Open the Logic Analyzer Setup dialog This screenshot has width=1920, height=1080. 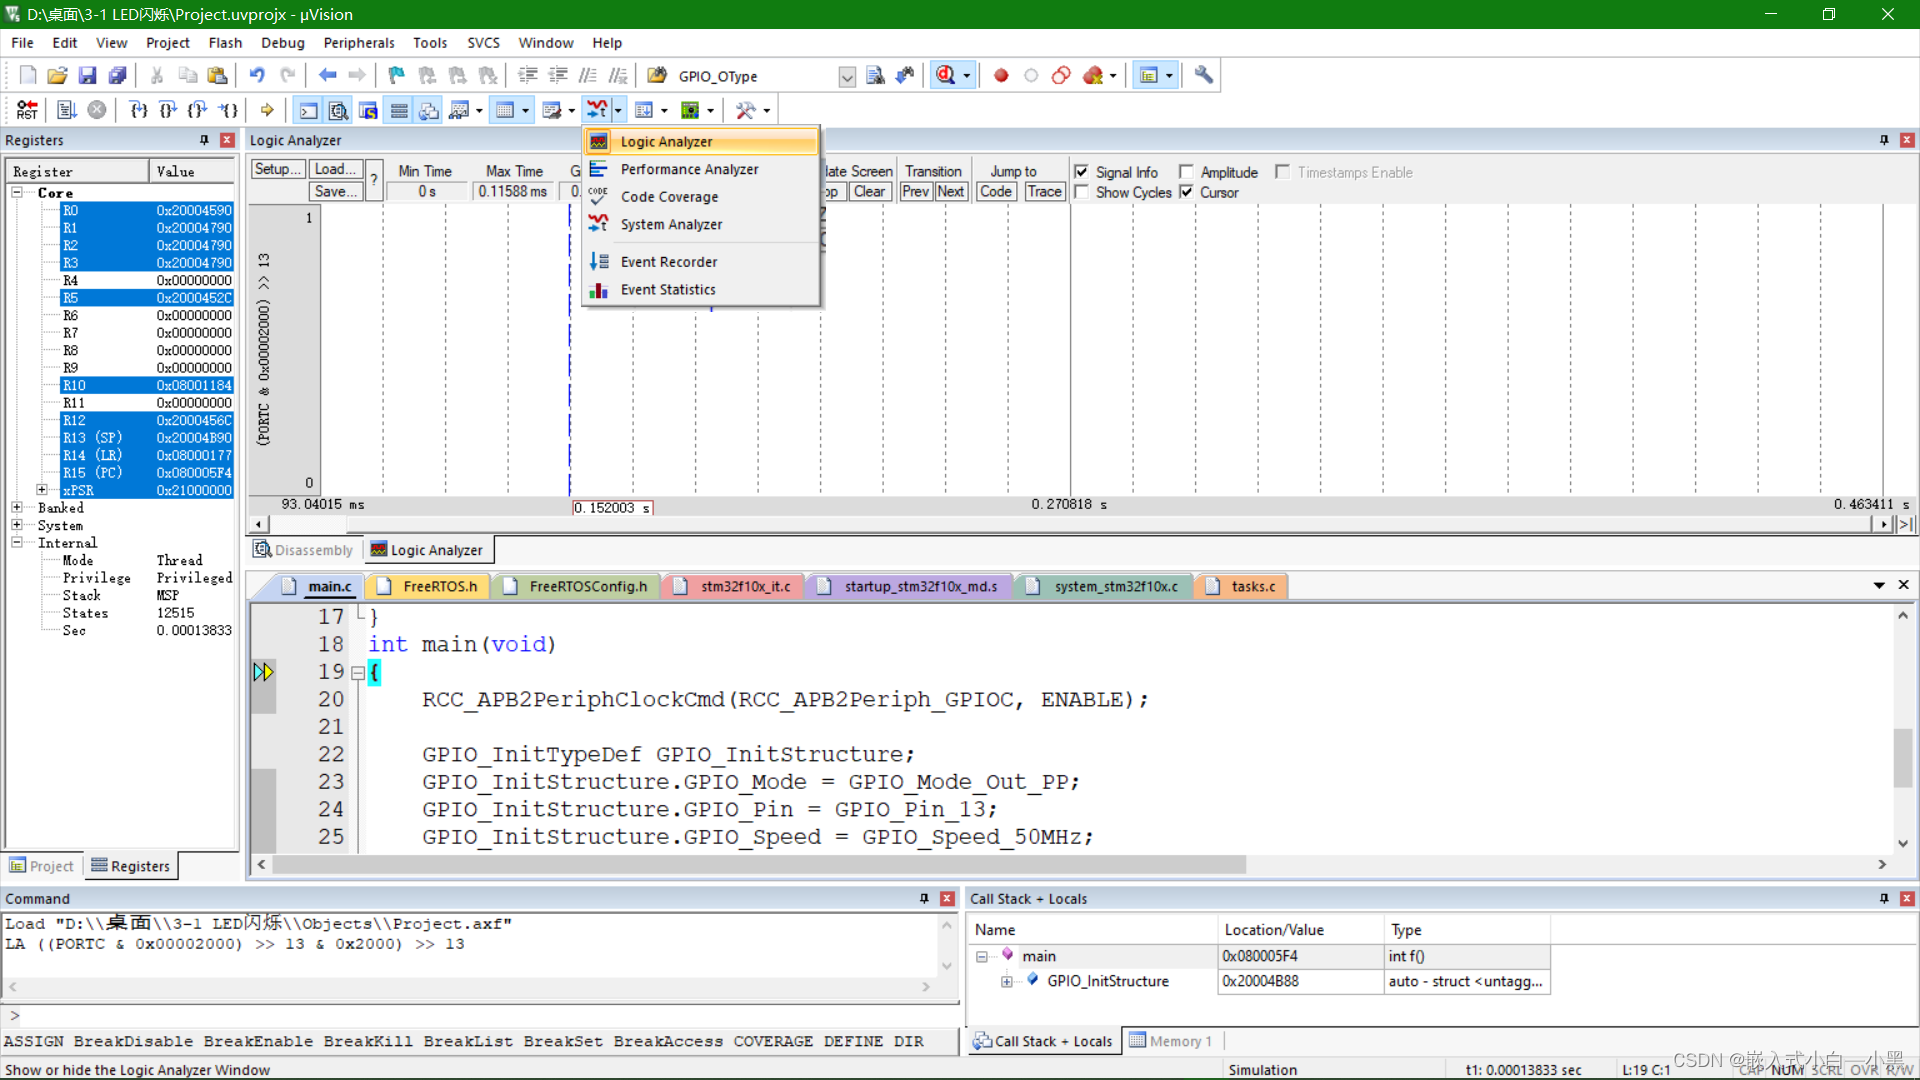click(x=277, y=168)
